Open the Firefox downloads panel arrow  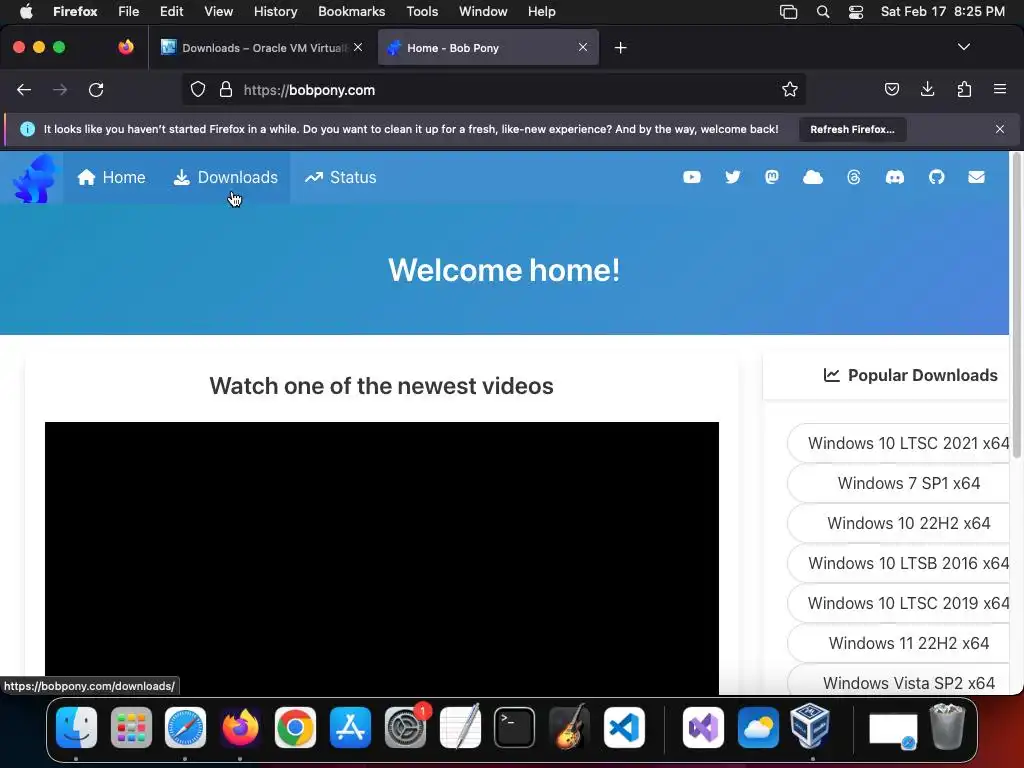click(927, 89)
